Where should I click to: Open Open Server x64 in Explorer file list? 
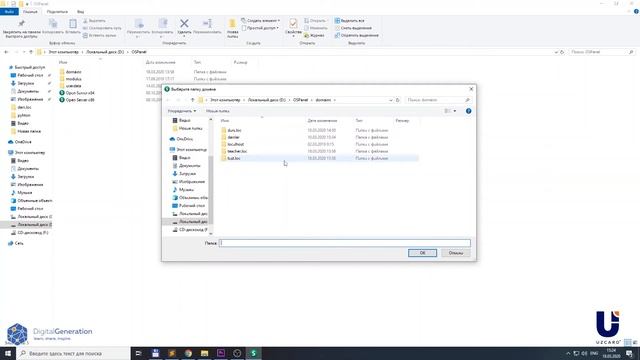click(77, 93)
